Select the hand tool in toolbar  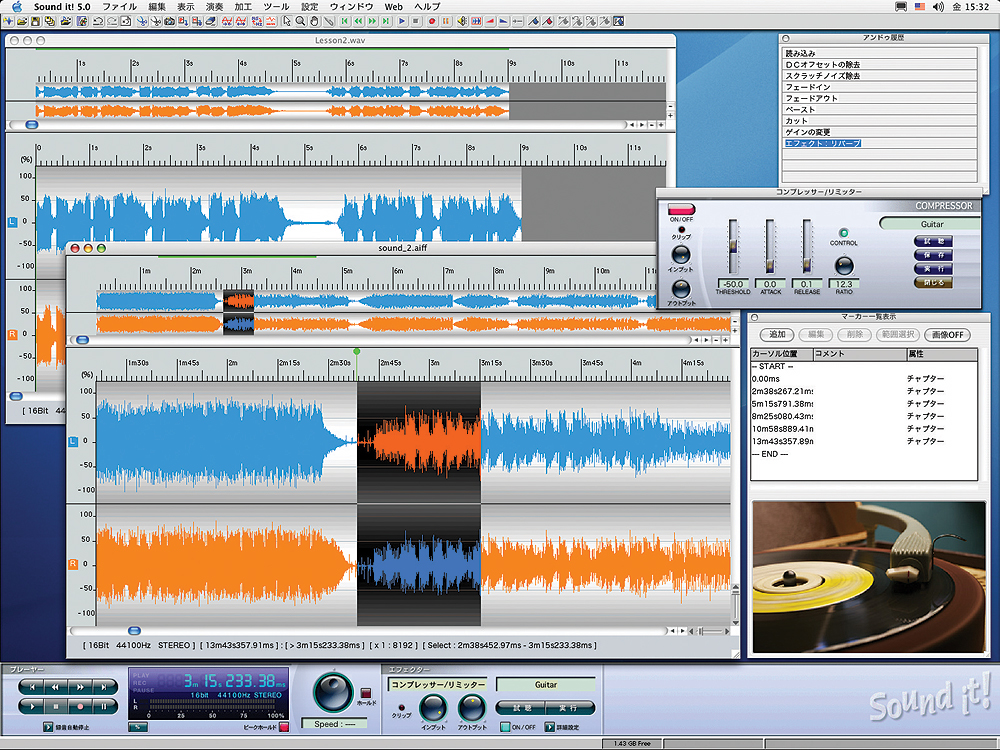(314, 22)
